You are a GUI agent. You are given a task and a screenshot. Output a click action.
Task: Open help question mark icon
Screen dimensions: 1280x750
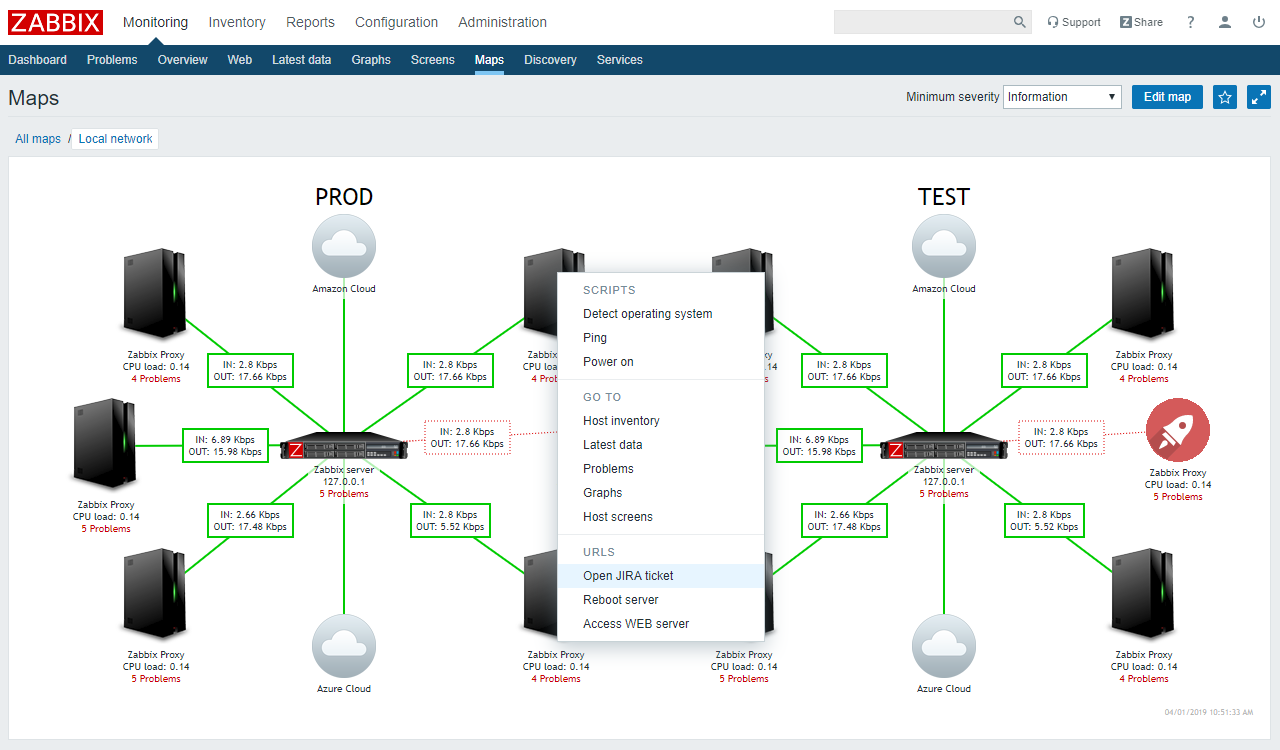click(1191, 22)
